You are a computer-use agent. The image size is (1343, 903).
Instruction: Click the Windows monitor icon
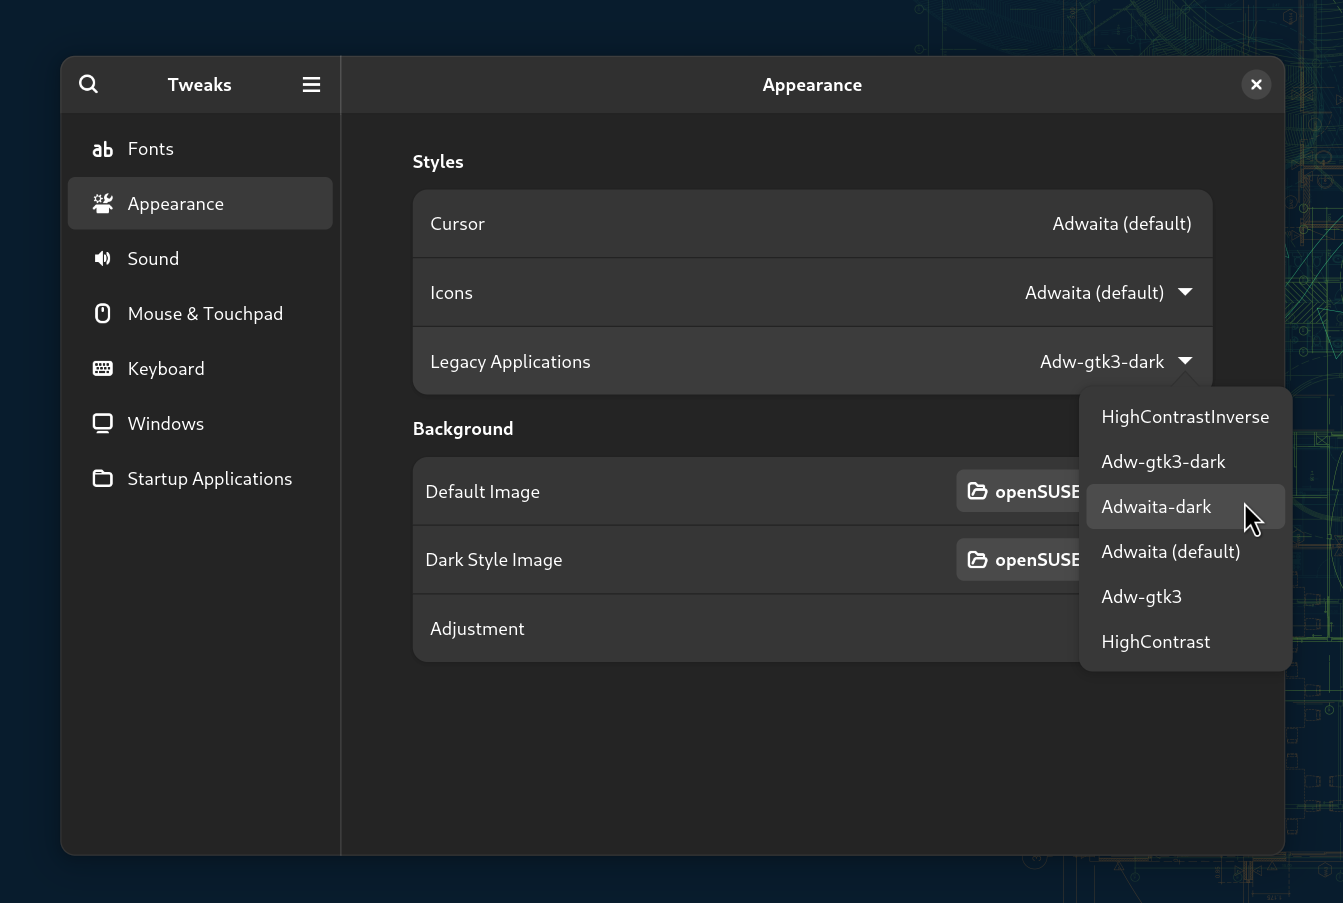click(x=102, y=424)
